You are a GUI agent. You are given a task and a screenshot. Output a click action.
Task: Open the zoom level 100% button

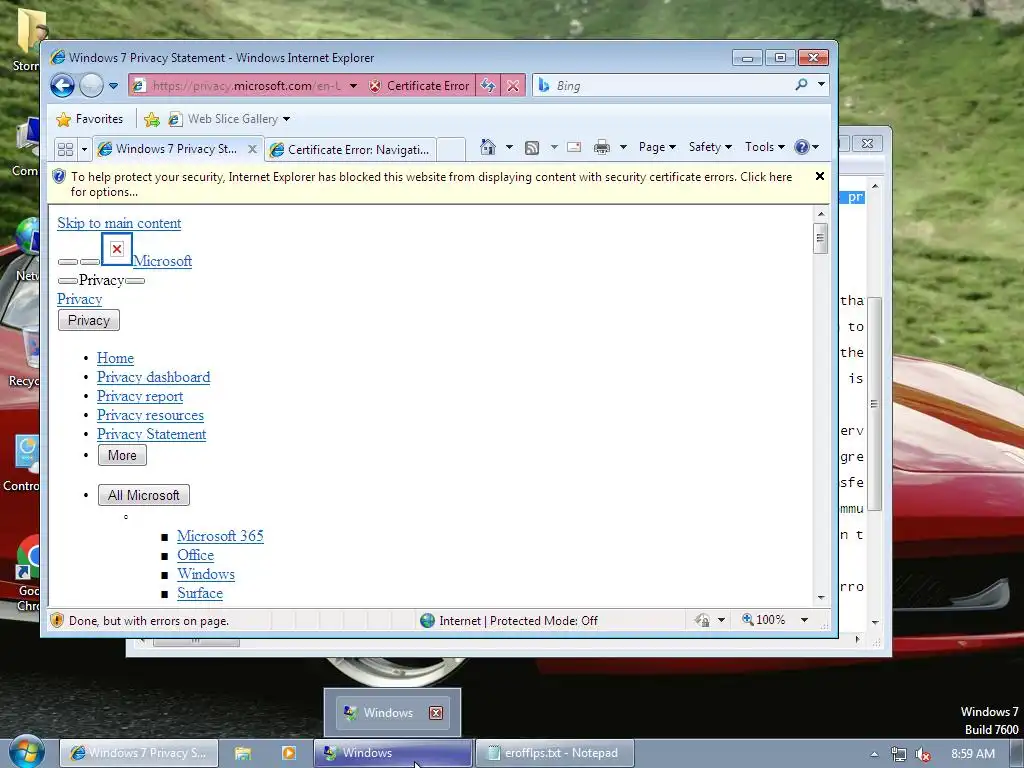tap(763, 620)
